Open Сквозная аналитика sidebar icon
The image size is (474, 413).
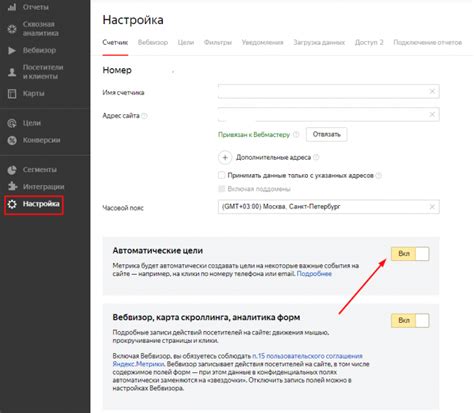12,29
